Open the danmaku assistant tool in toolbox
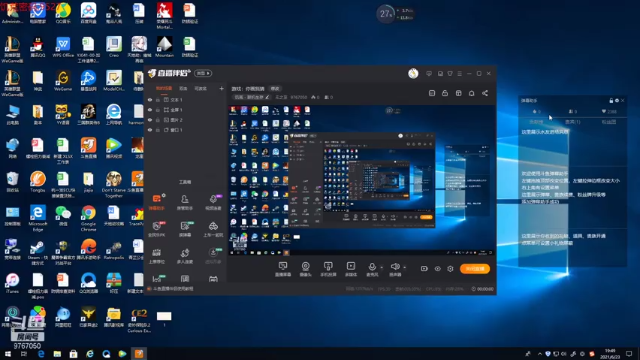Screen dimensions: 640x360 click(x=157, y=201)
